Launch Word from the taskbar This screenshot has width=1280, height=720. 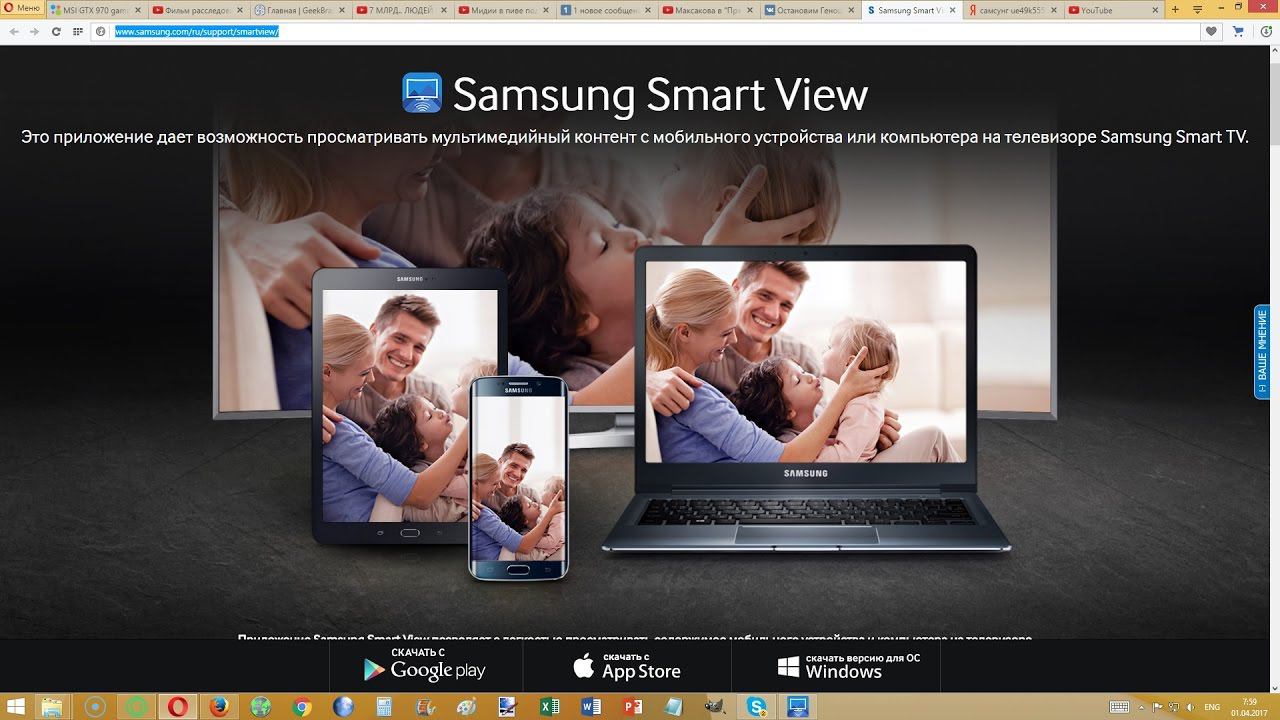click(590, 706)
